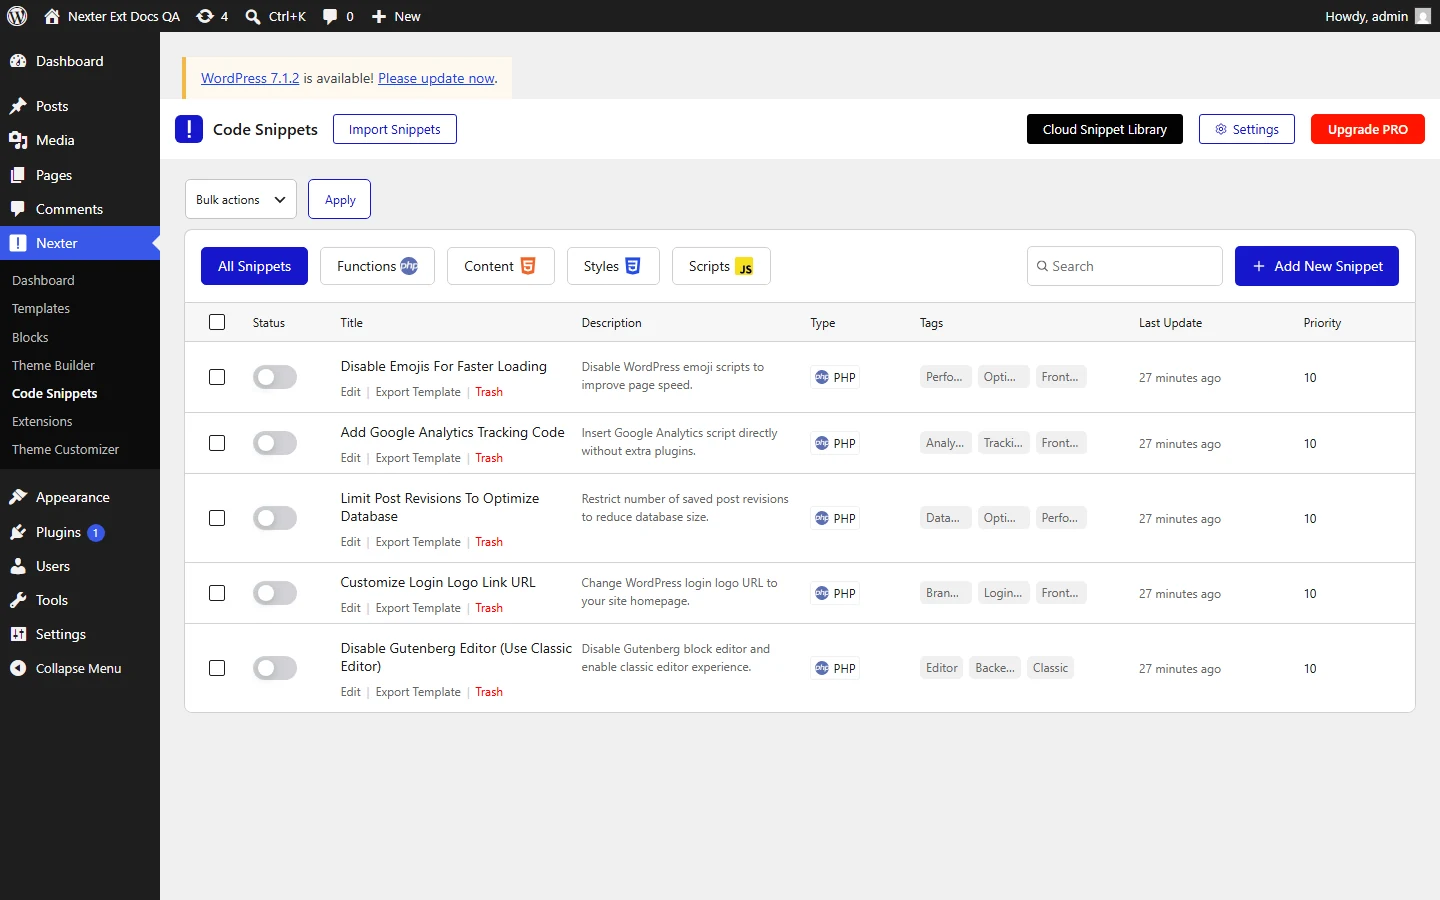Apply the selected bulk action
The image size is (1440, 900).
[340, 199]
